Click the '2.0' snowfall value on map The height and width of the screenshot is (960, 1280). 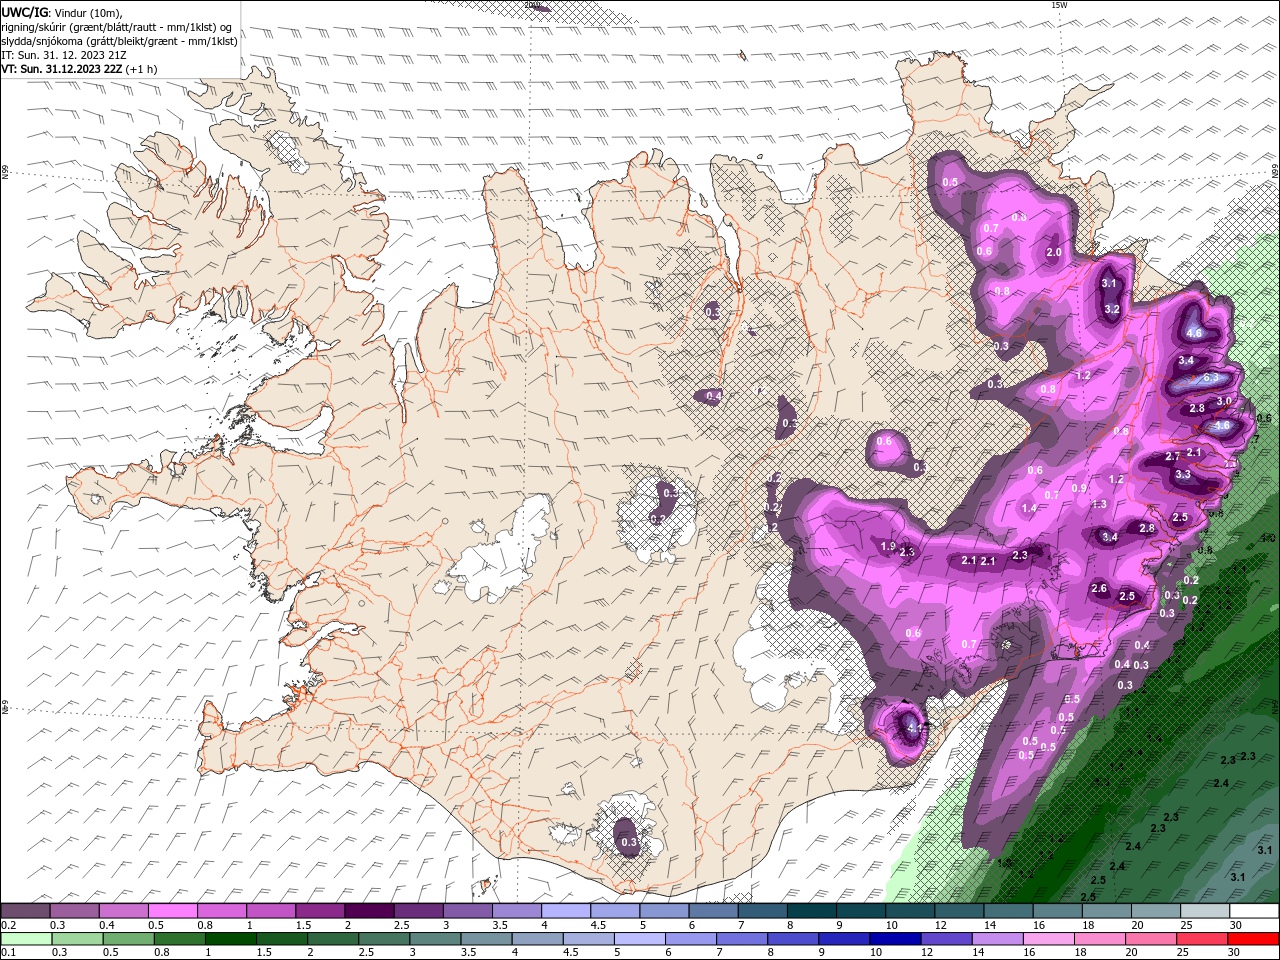(x=1053, y=253)
